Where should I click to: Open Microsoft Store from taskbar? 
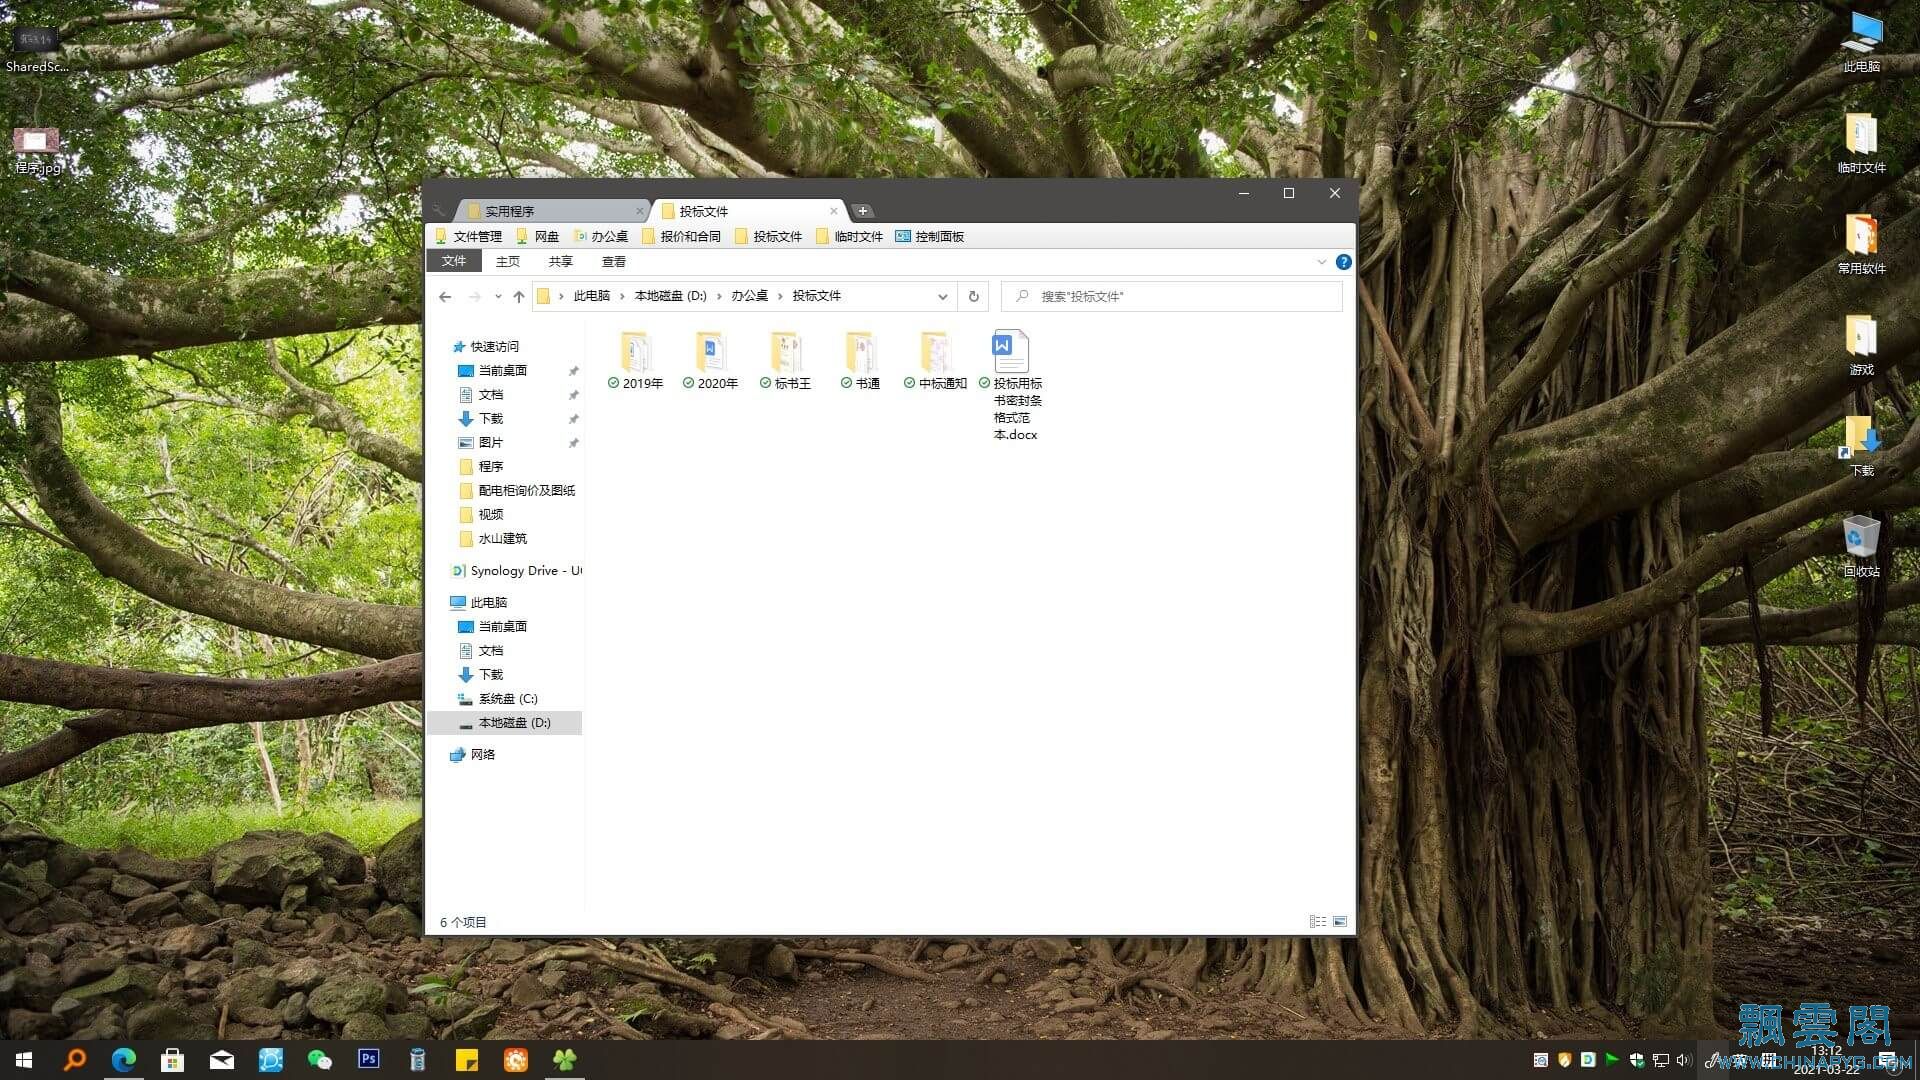[x=172, y=1060]
